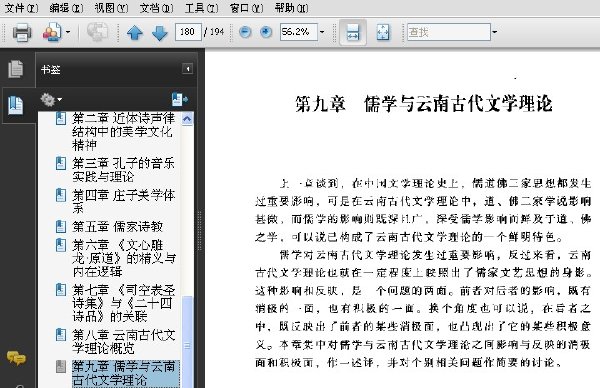Screen dimensions: 600x388
Task: Click the panel splitter grip handle
Action: point(199,231)
